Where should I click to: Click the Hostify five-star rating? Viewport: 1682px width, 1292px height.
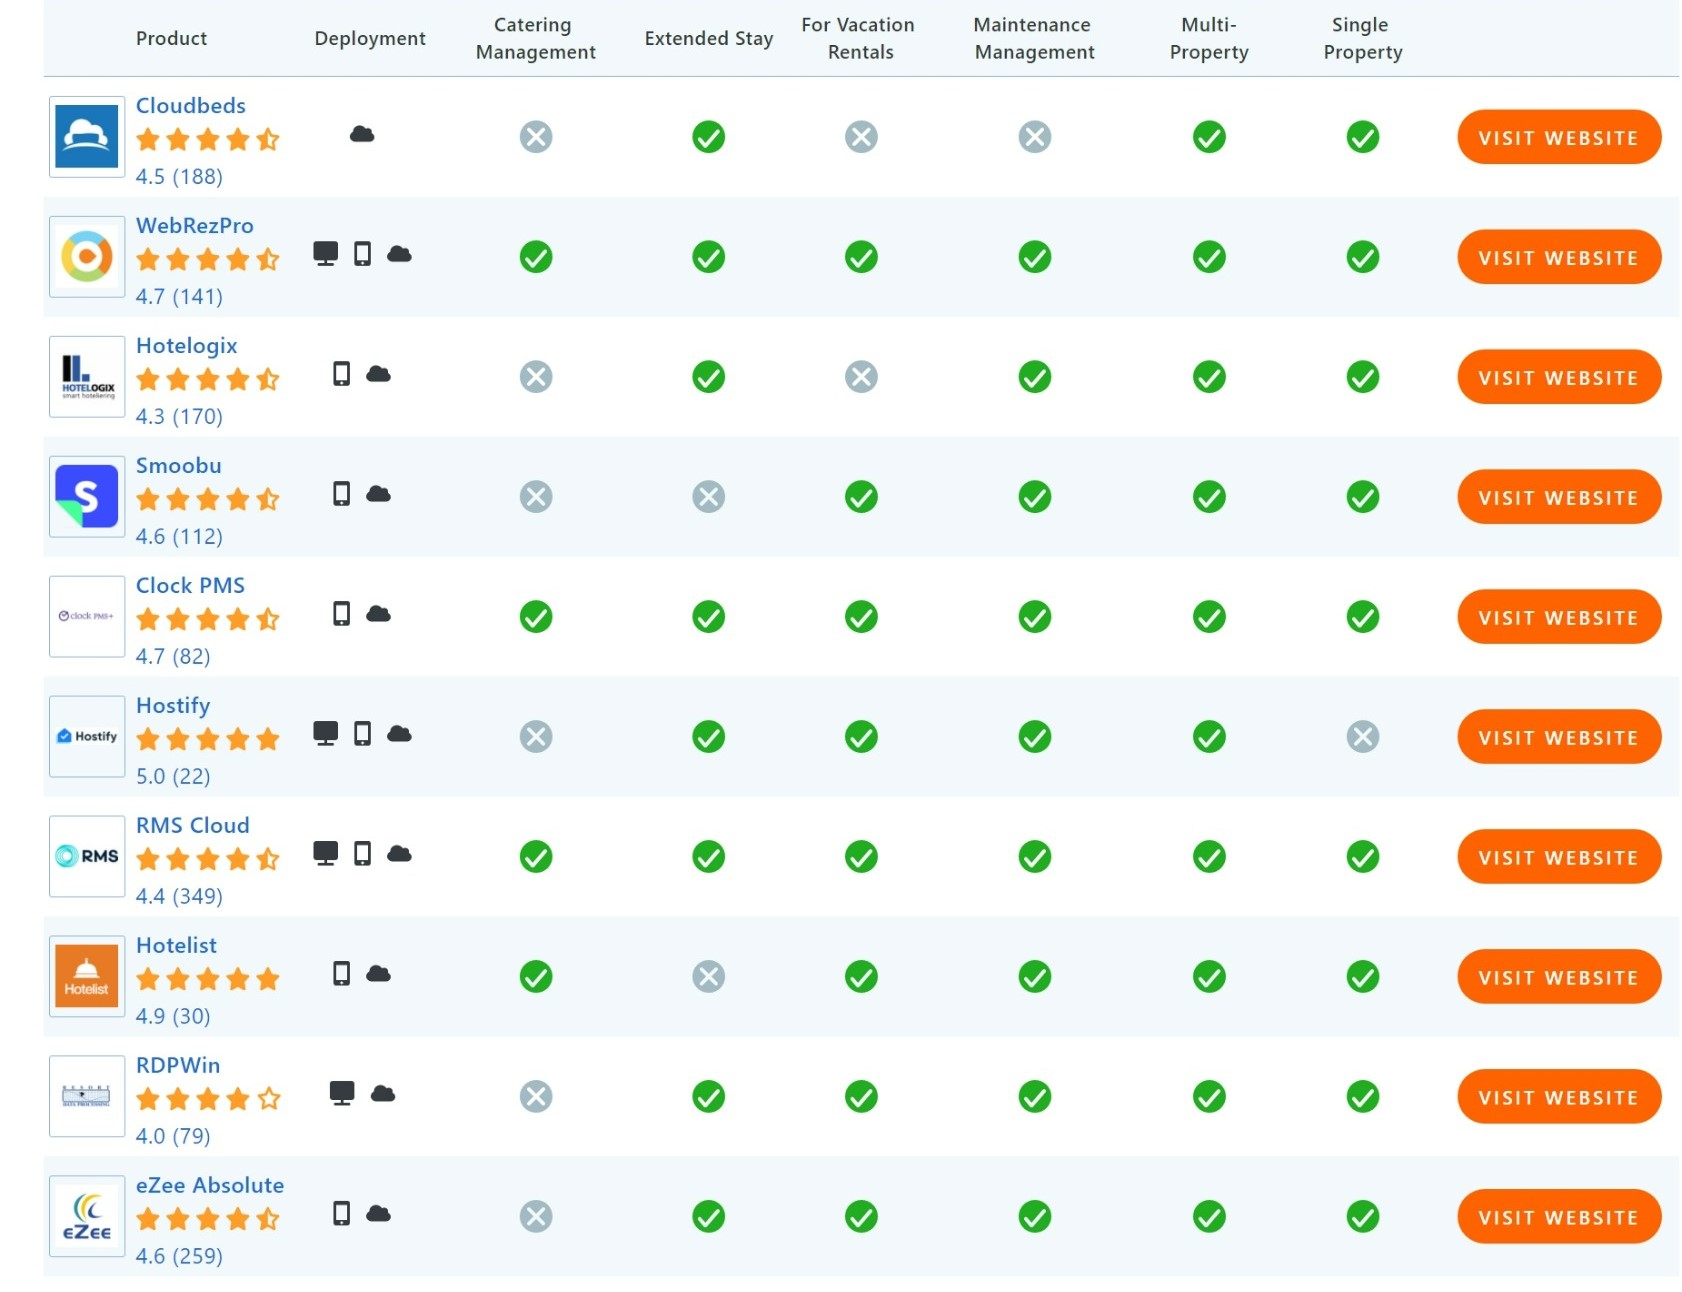(x=208, y=739)
